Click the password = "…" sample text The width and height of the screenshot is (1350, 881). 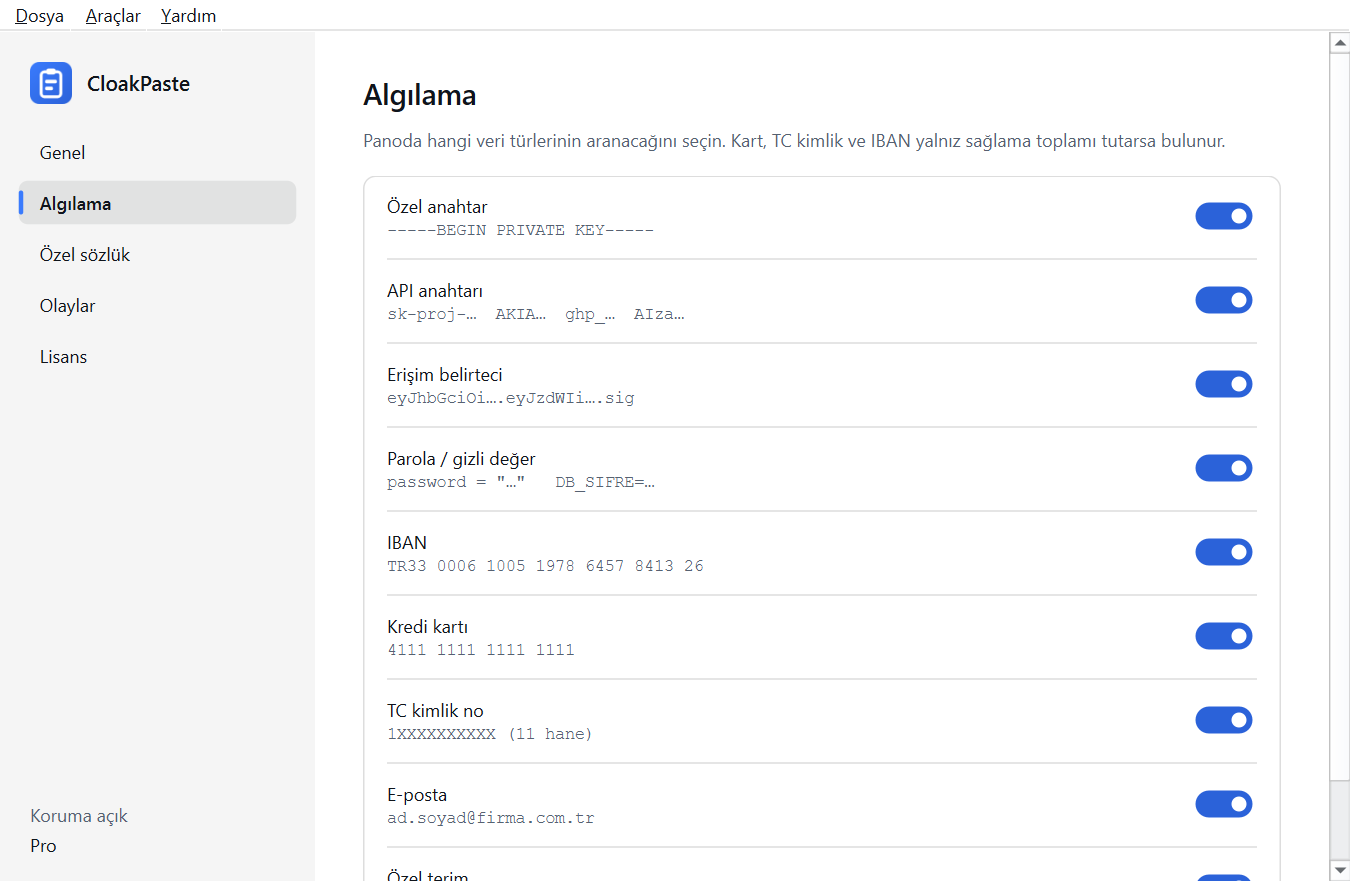pyautogui.click(x=521, y=482)
